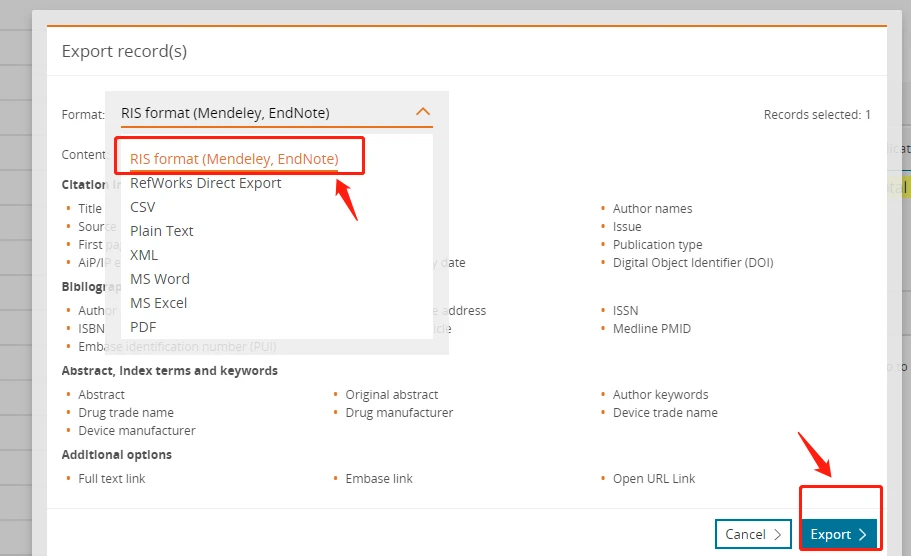Select MS Excel format option
Image resolution: width=911 pixels, height=556 pixels.
click(159, 303)
